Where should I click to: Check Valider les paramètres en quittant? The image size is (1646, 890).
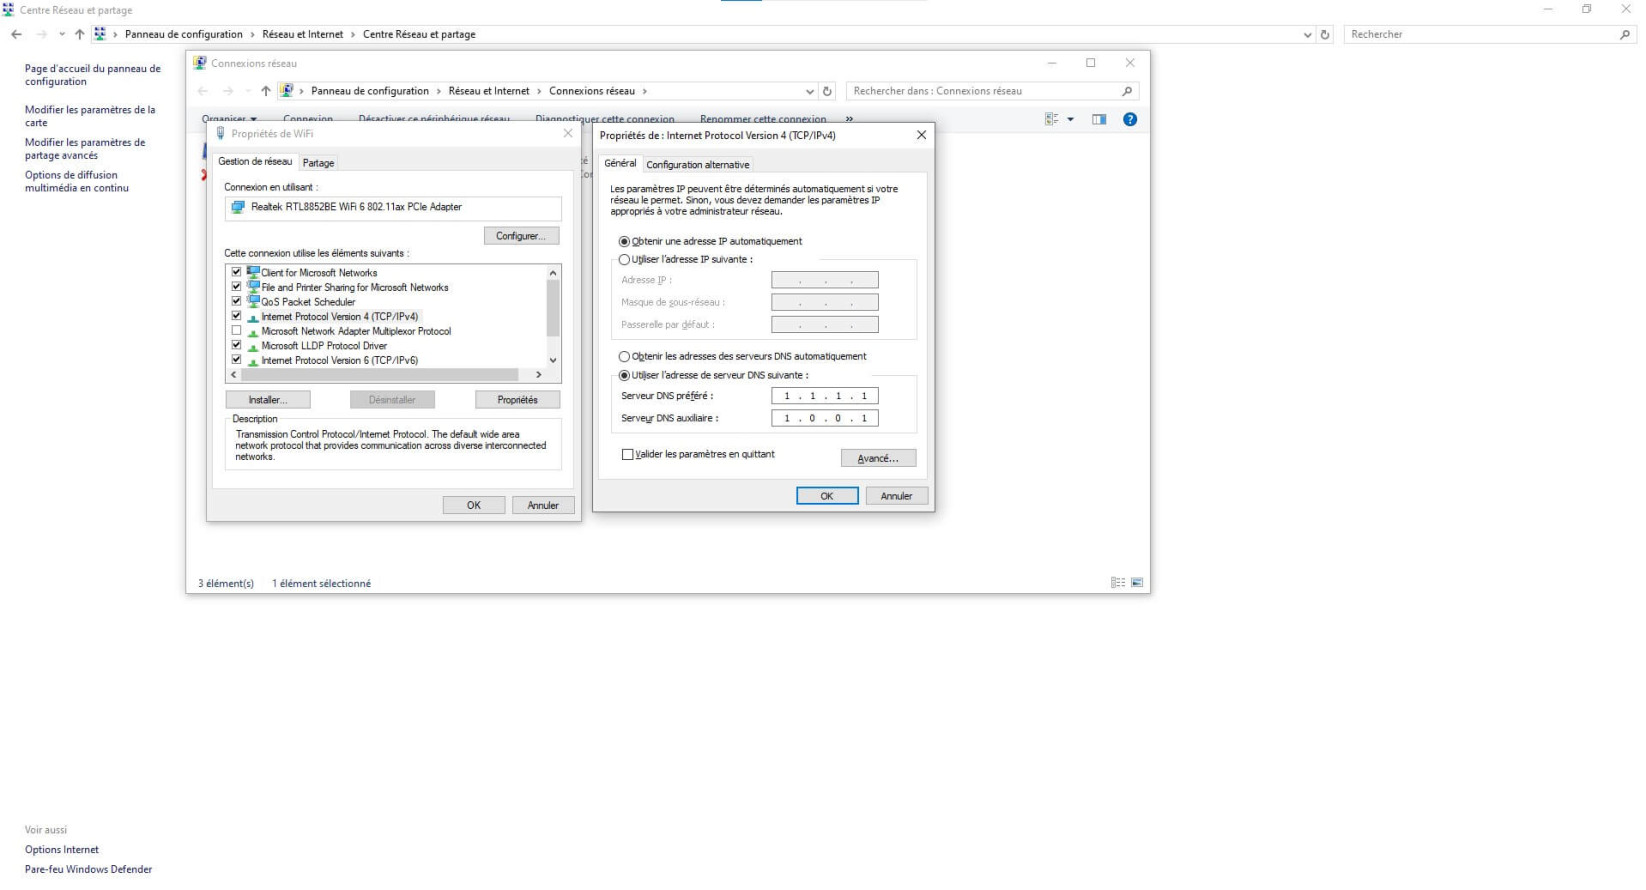(x=628, y=455)
